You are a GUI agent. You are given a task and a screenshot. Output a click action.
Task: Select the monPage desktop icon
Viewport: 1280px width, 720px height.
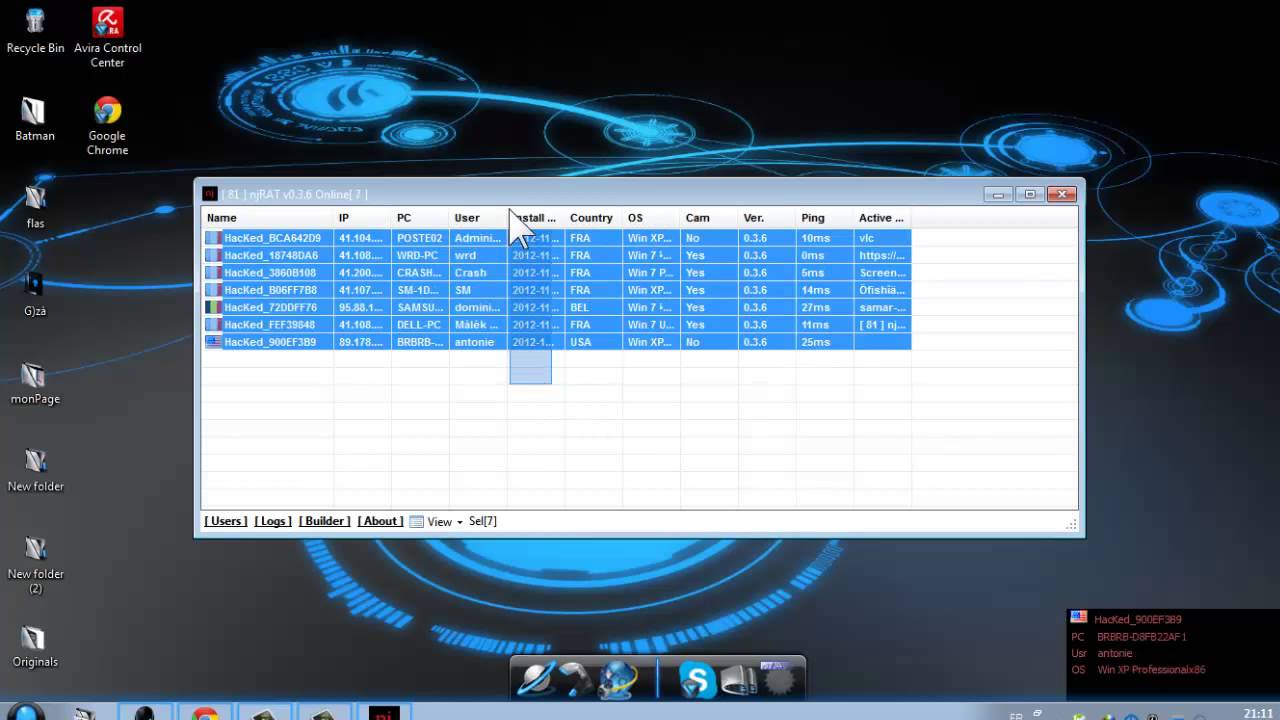[x=35, y=382]
